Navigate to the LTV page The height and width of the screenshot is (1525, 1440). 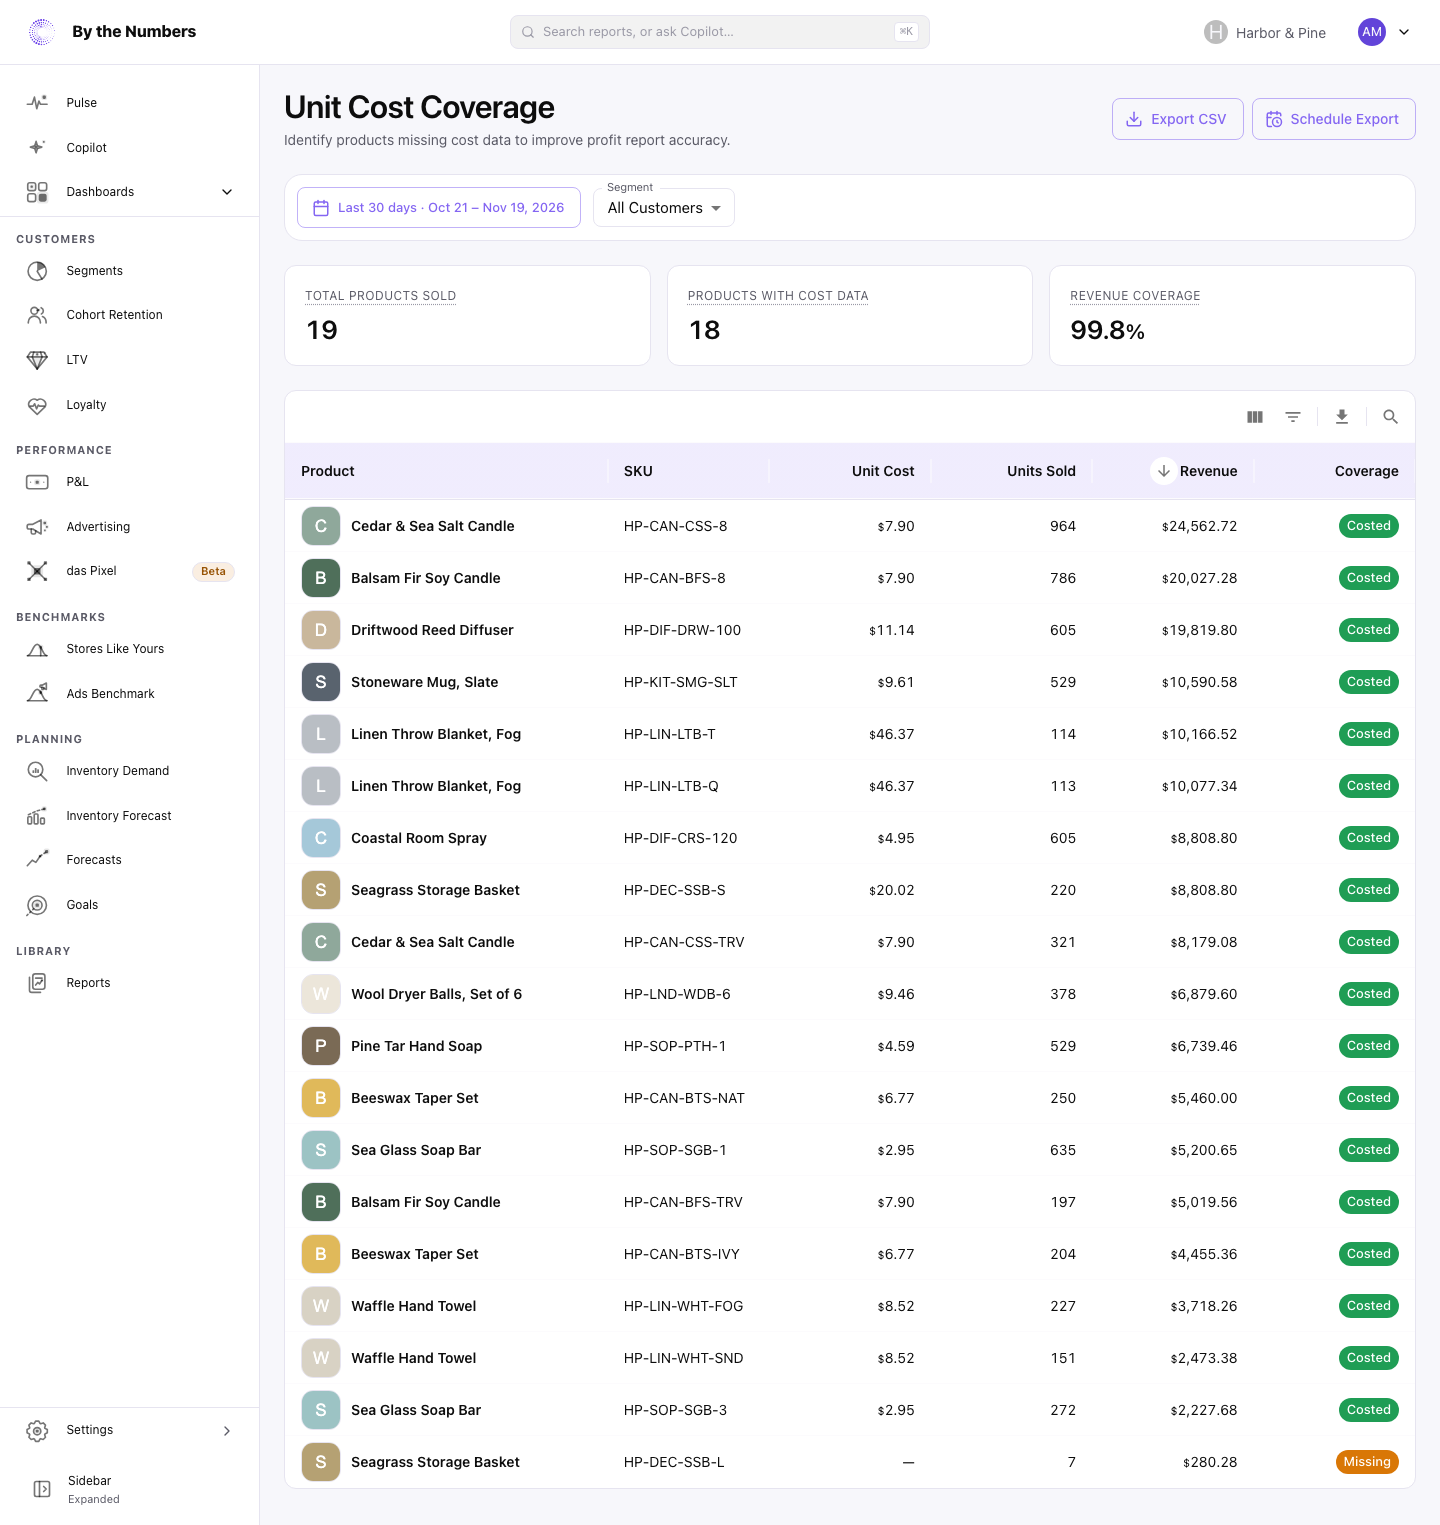pyautogui.click(x=130, y=360)
